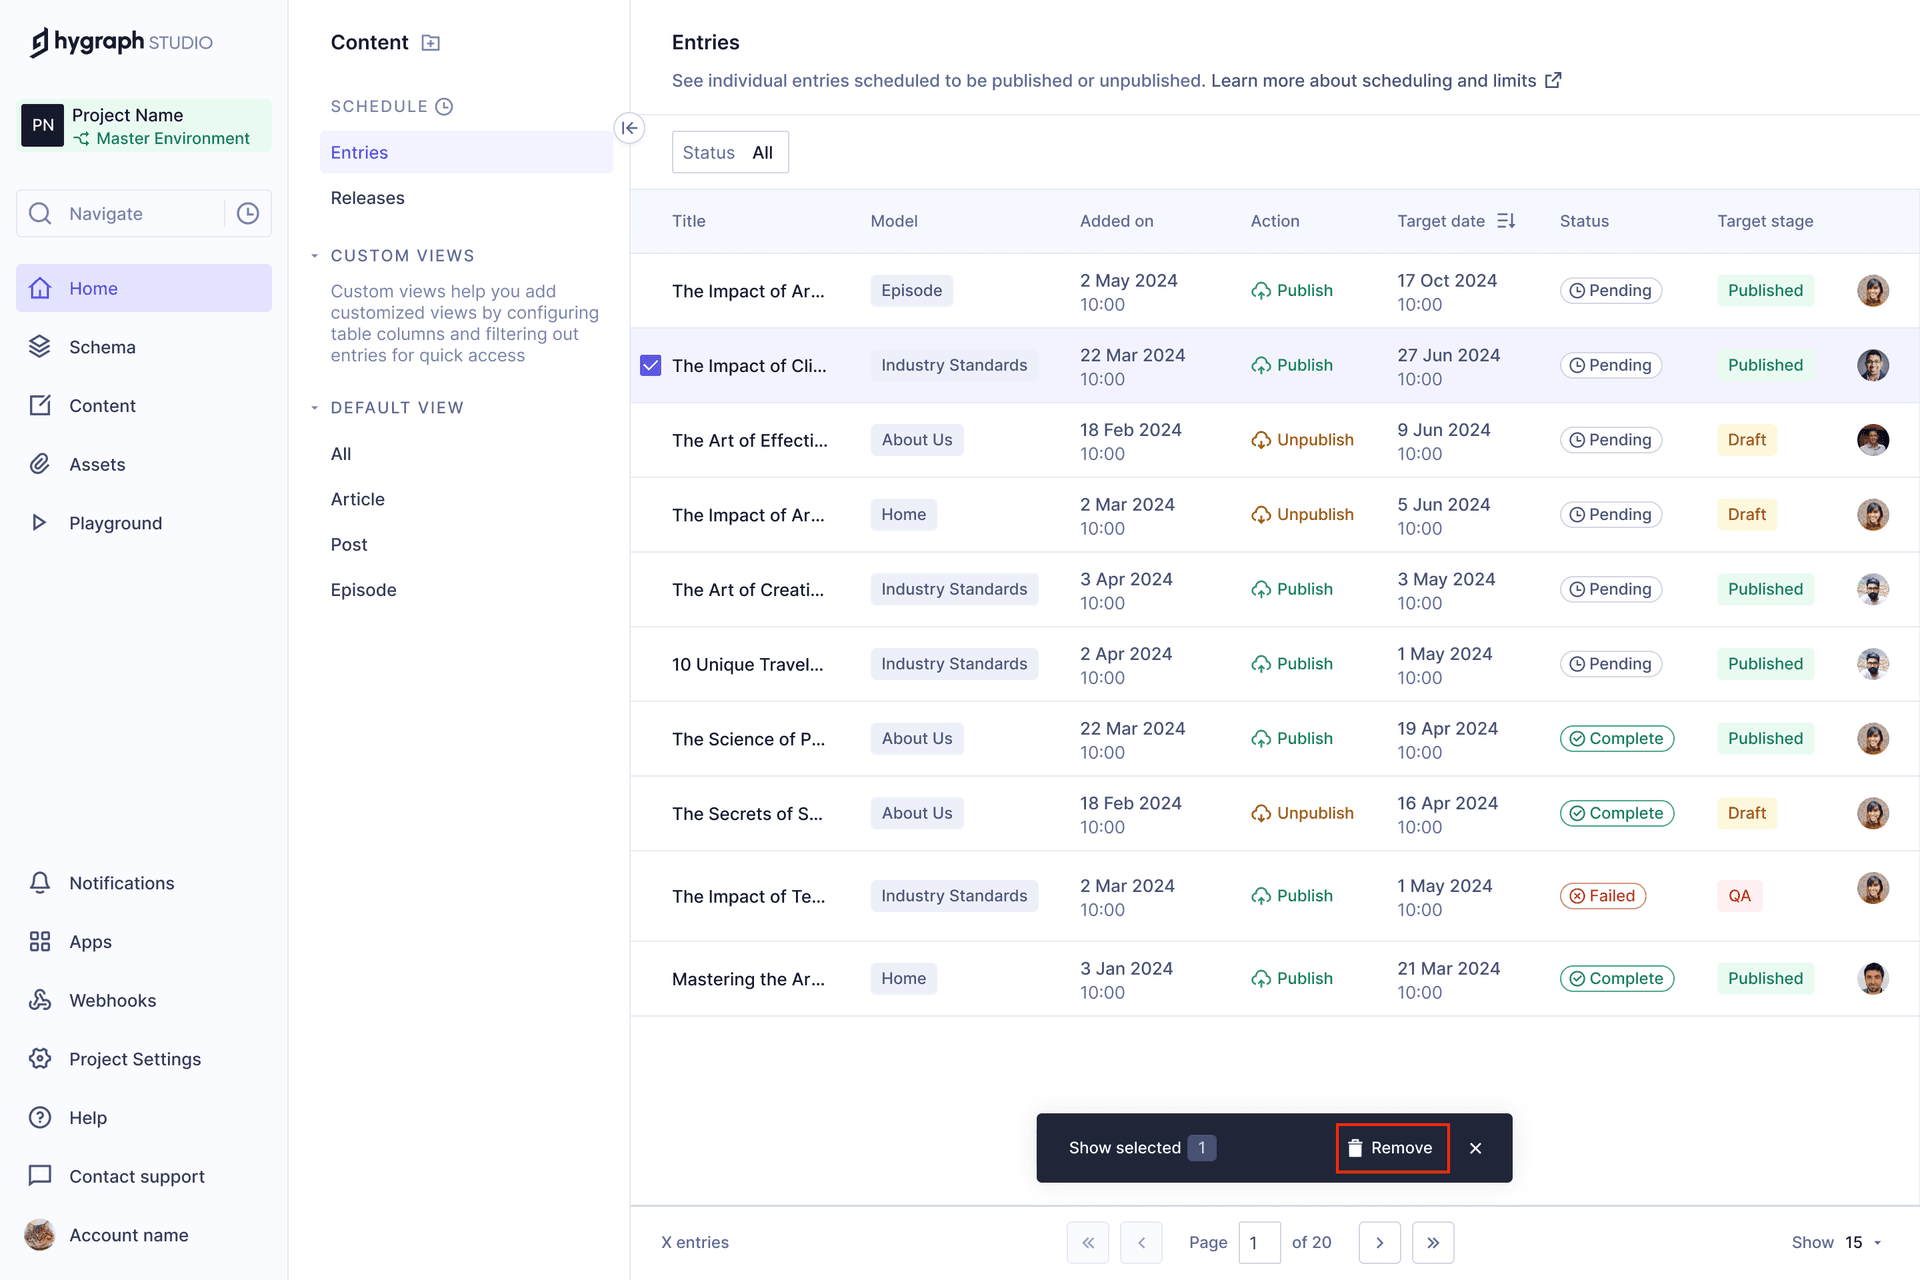This screenshot has width=1920, height=1280.
Task: Sort by Target date using sort icon
Action: click(1506, 221)
